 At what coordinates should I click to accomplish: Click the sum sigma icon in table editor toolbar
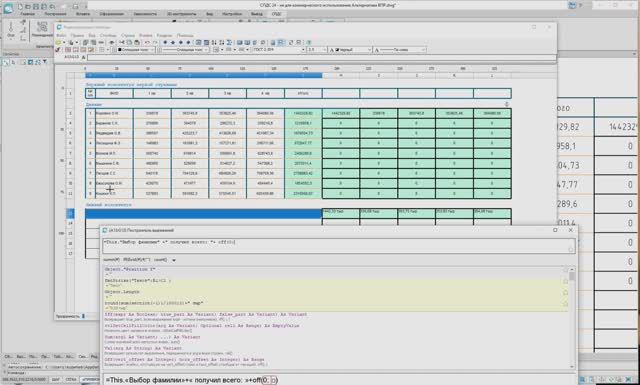(x=229, y=42)
